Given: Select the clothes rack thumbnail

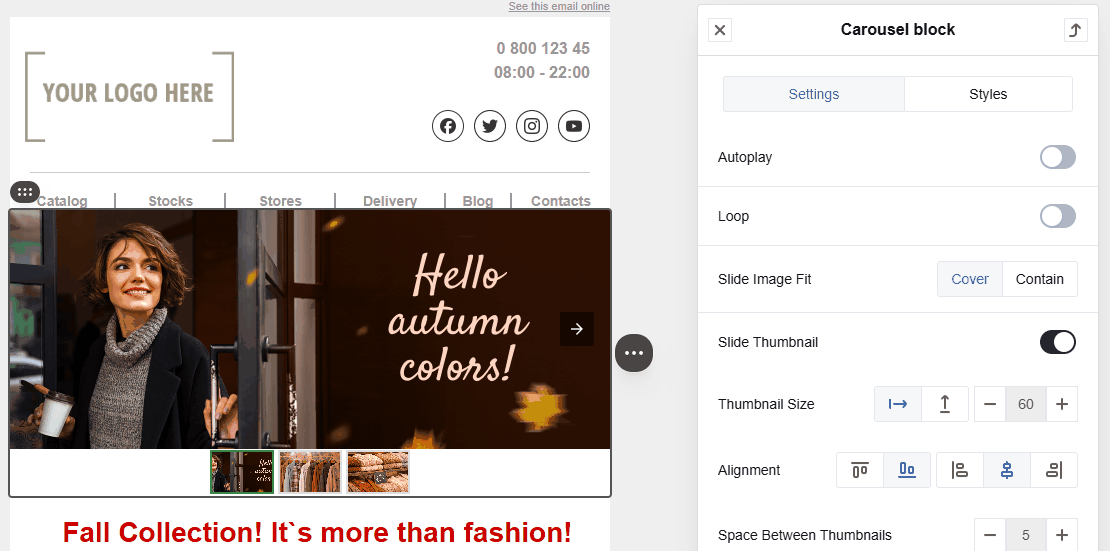Looking at the screenshot, I should (310, 472).
